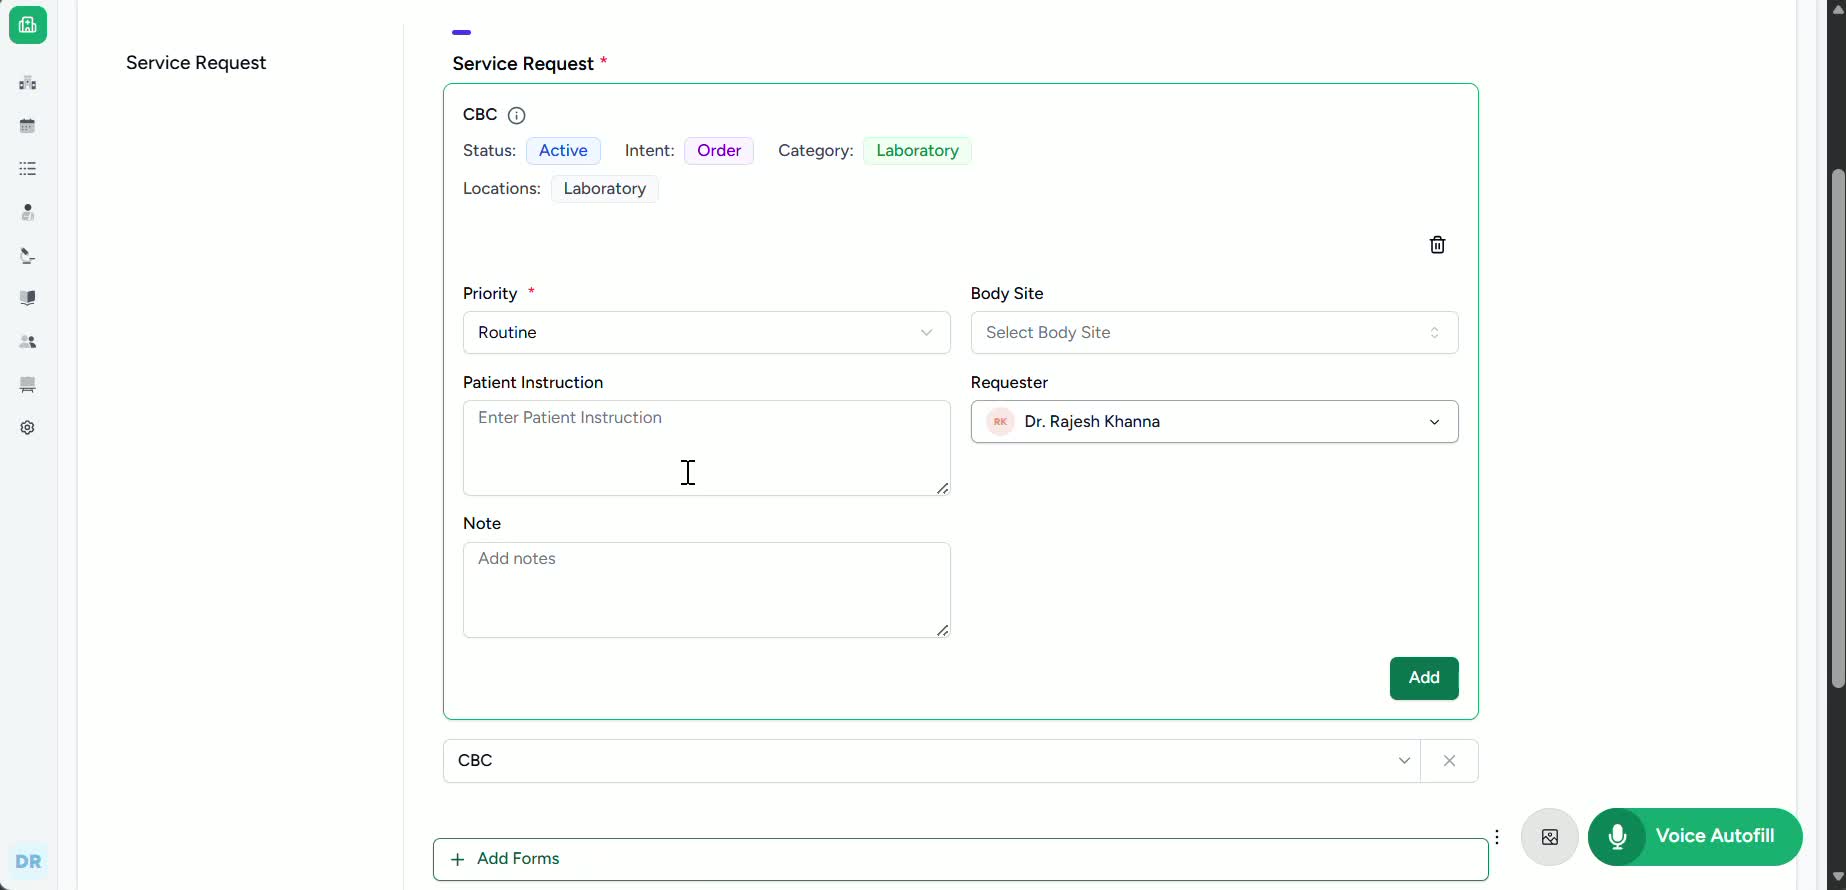1846x890 pixels.
Task: Click the DR user avatar
Action: (x=28, y=861)
